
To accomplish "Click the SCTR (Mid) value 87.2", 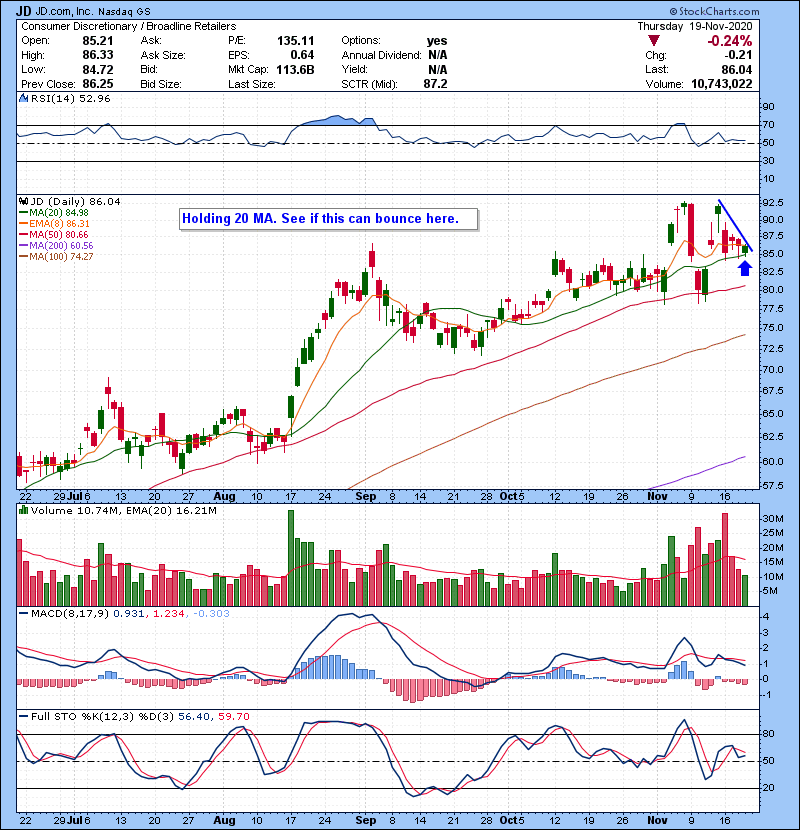I will (435, 84).
